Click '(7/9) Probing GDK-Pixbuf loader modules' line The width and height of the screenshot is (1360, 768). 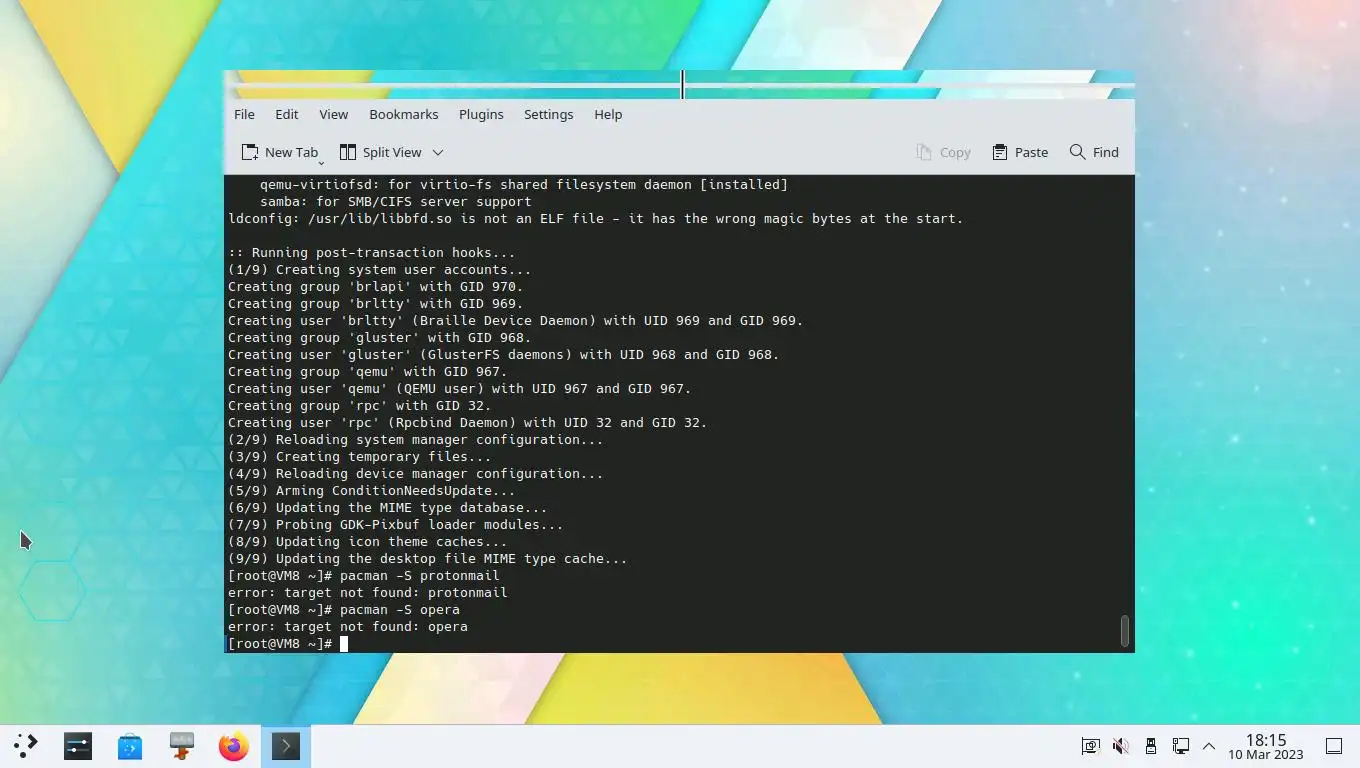[396, 525]
